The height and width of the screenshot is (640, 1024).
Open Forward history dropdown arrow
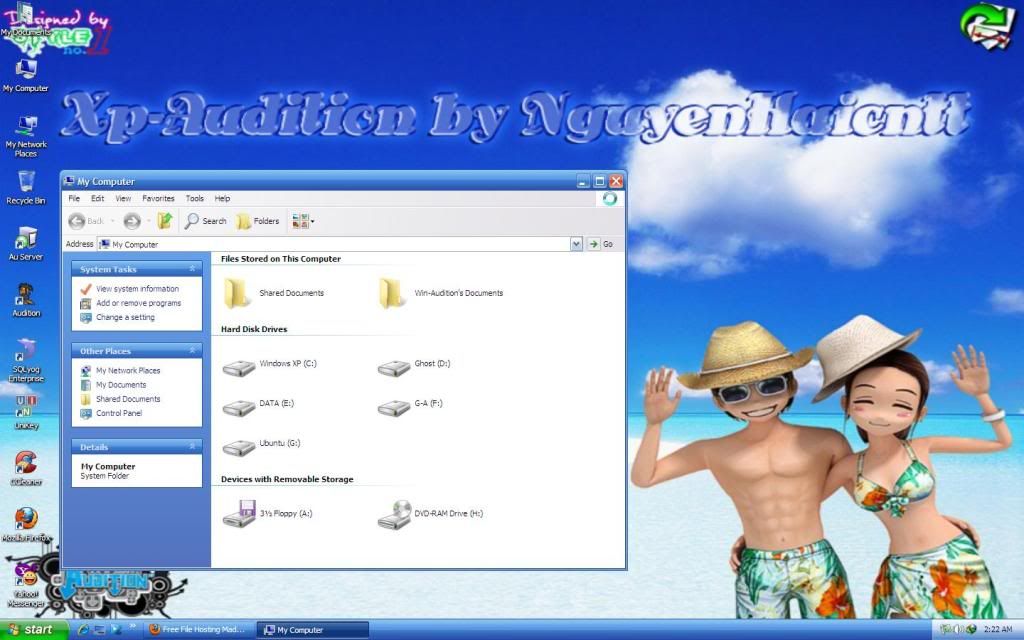tap(148, 221)
